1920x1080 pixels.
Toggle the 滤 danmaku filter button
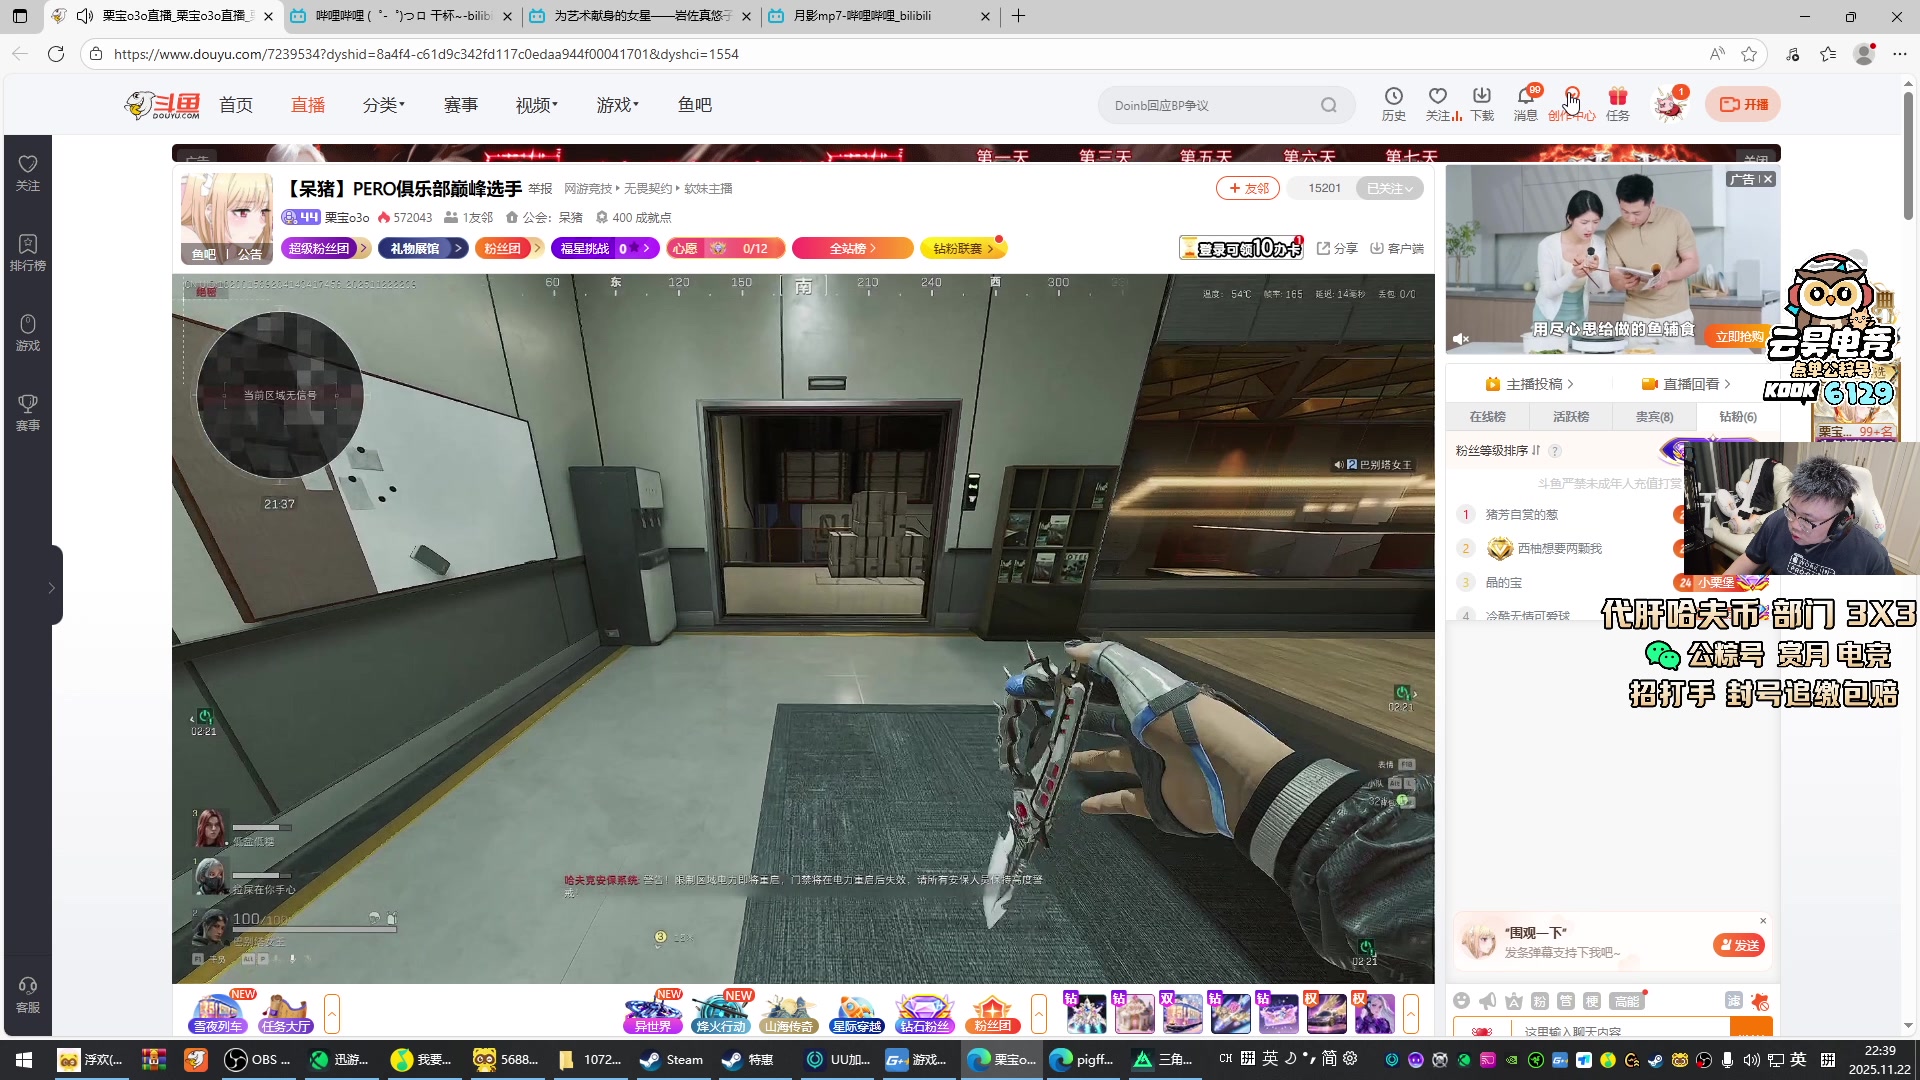click(x=1733, y=1001)
